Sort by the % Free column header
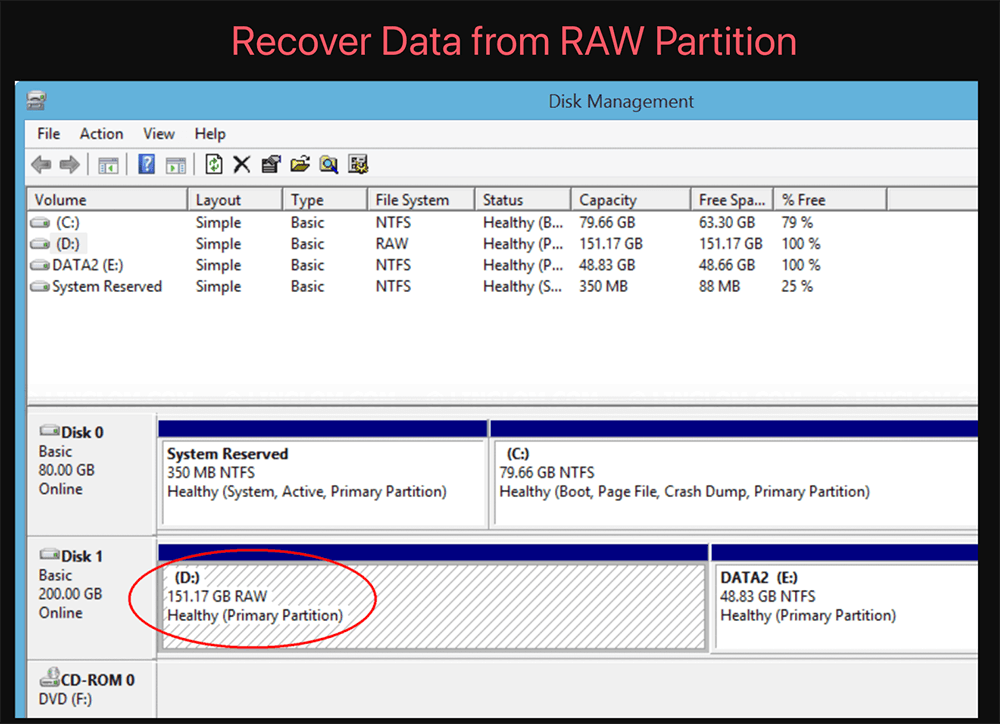Image resolution: width=1000 pixels, height=724 pixels. pyautogui.click(x=830, y=200)
